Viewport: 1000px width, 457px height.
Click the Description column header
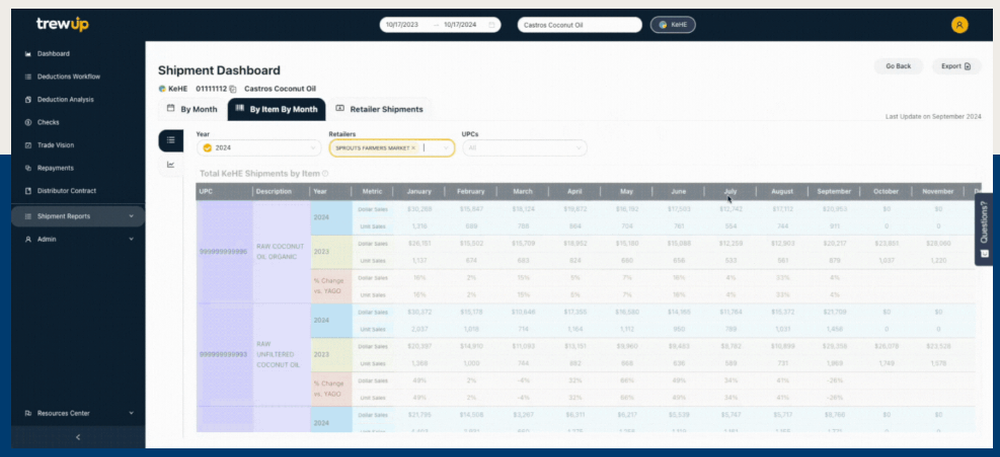point(281,191)
